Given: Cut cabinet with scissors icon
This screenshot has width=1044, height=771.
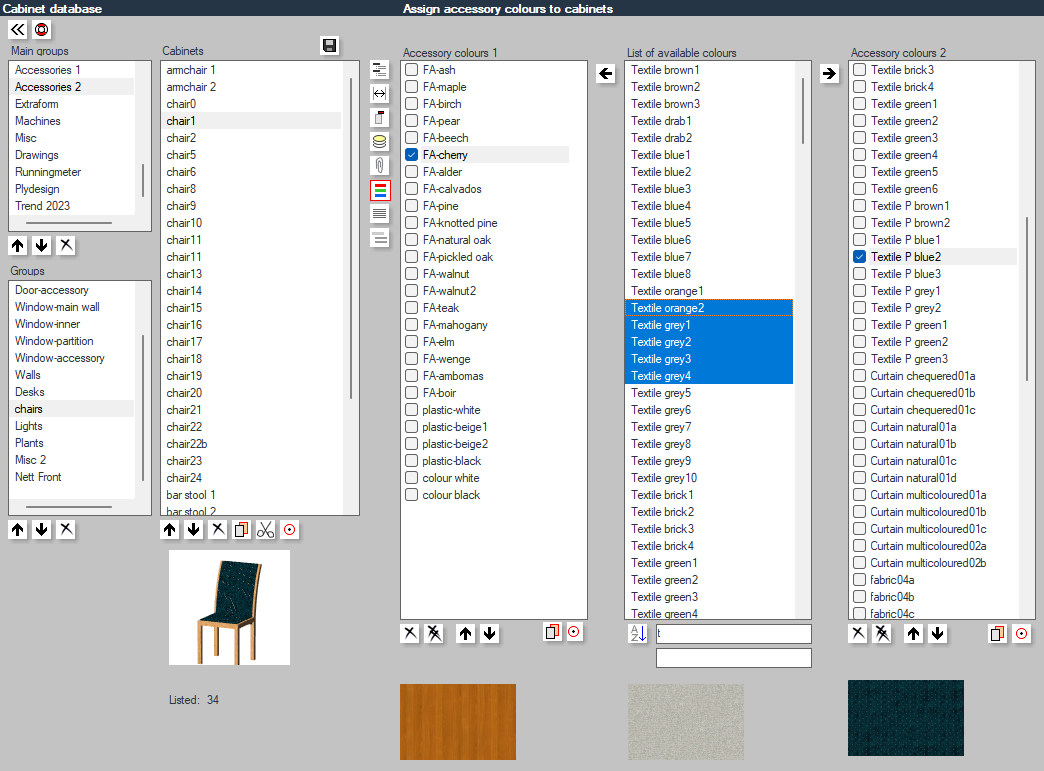Looking at the screenshot, I should click(x=266, y=530).
